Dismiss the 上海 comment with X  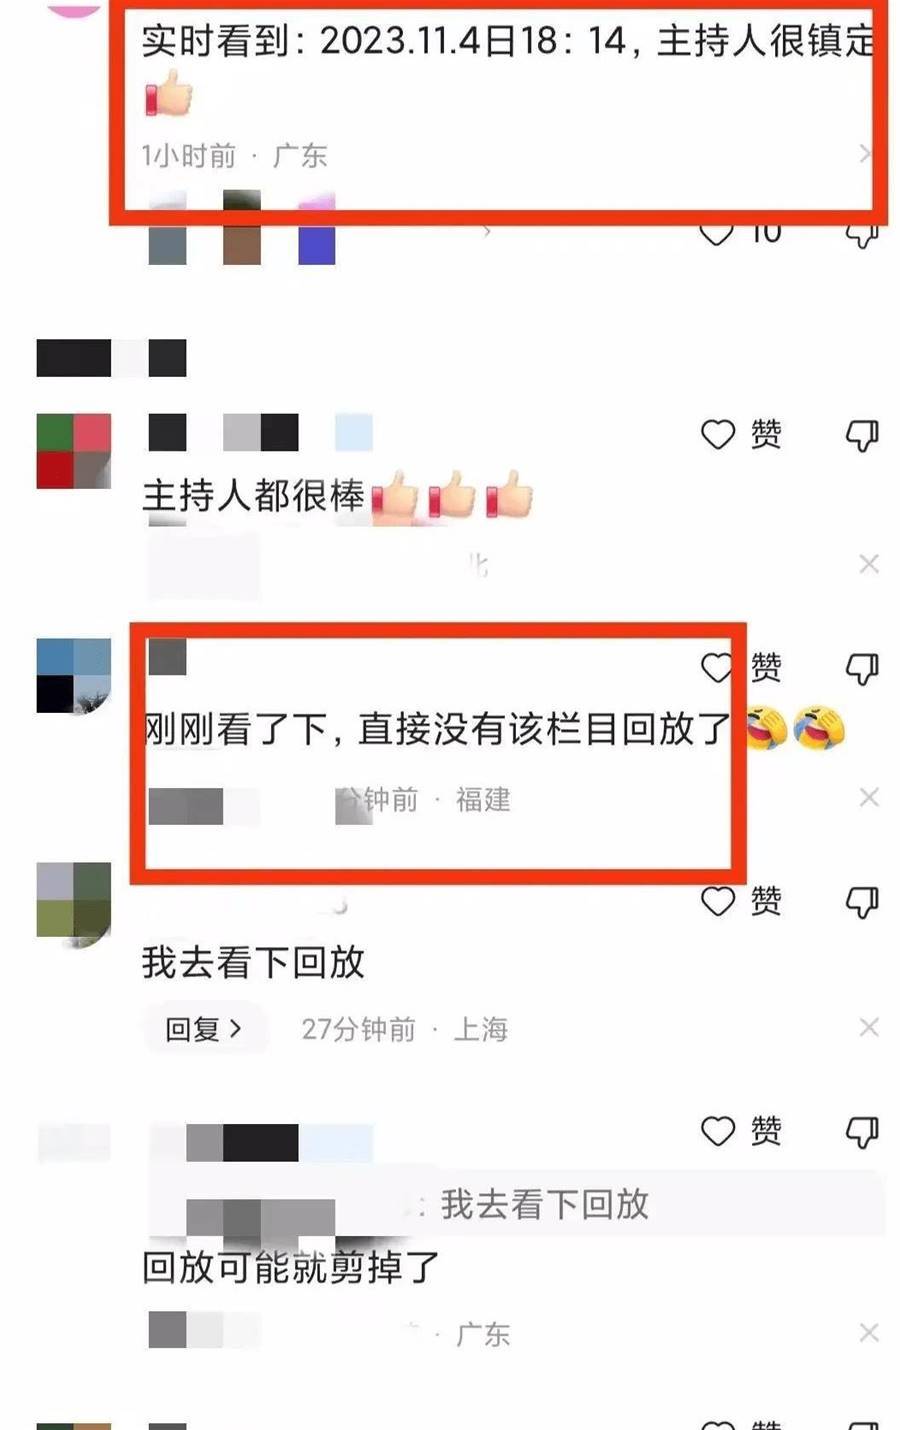[x=869, y=1027]
